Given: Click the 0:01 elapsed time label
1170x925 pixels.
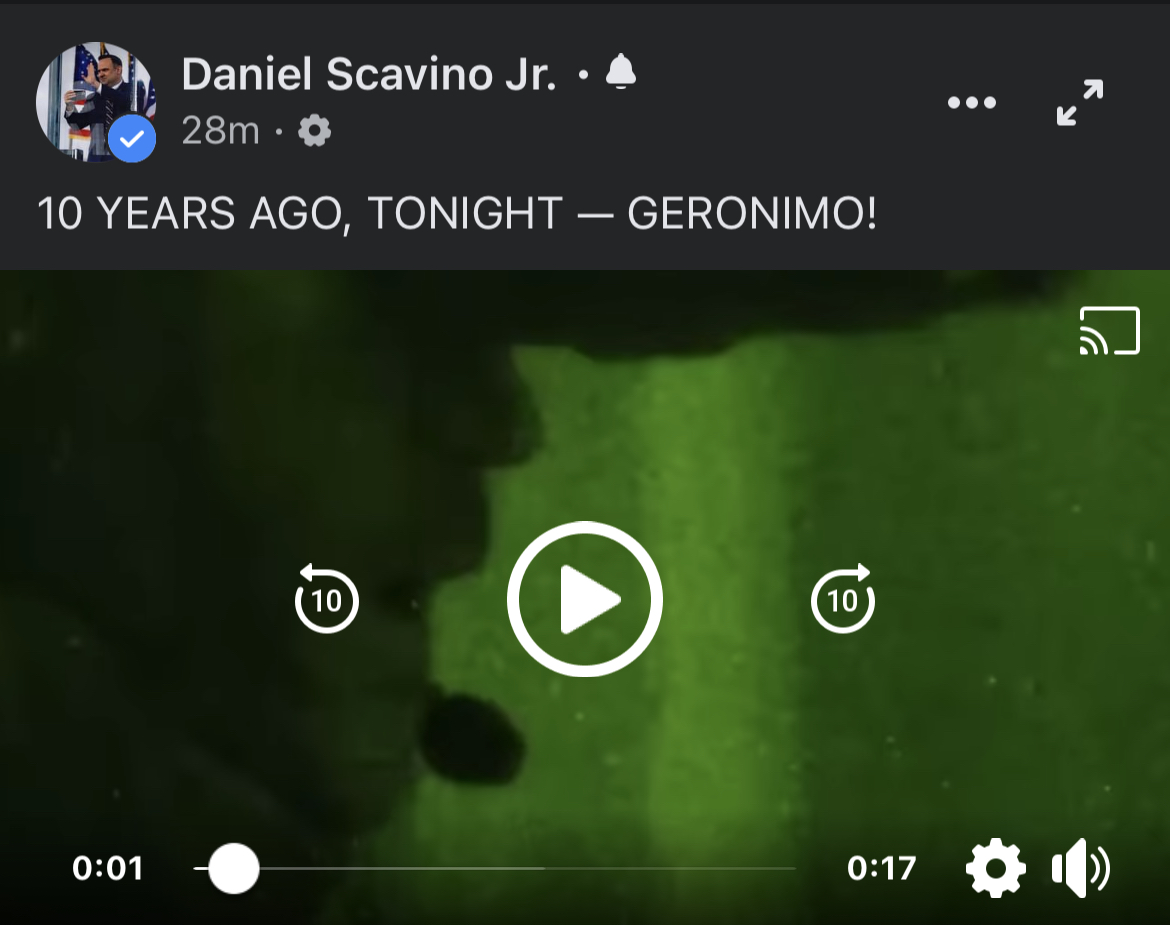Looking at the screenshot, I should click(107, 868).
